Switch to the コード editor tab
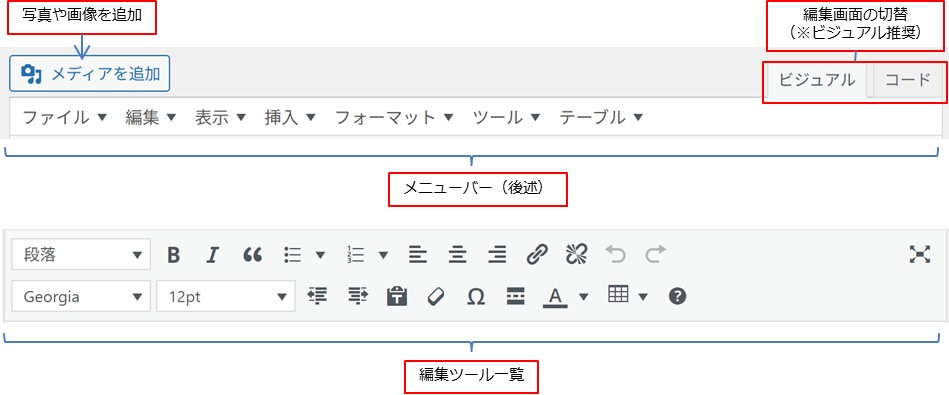This screenshot has width=949, height=395. 908,80
